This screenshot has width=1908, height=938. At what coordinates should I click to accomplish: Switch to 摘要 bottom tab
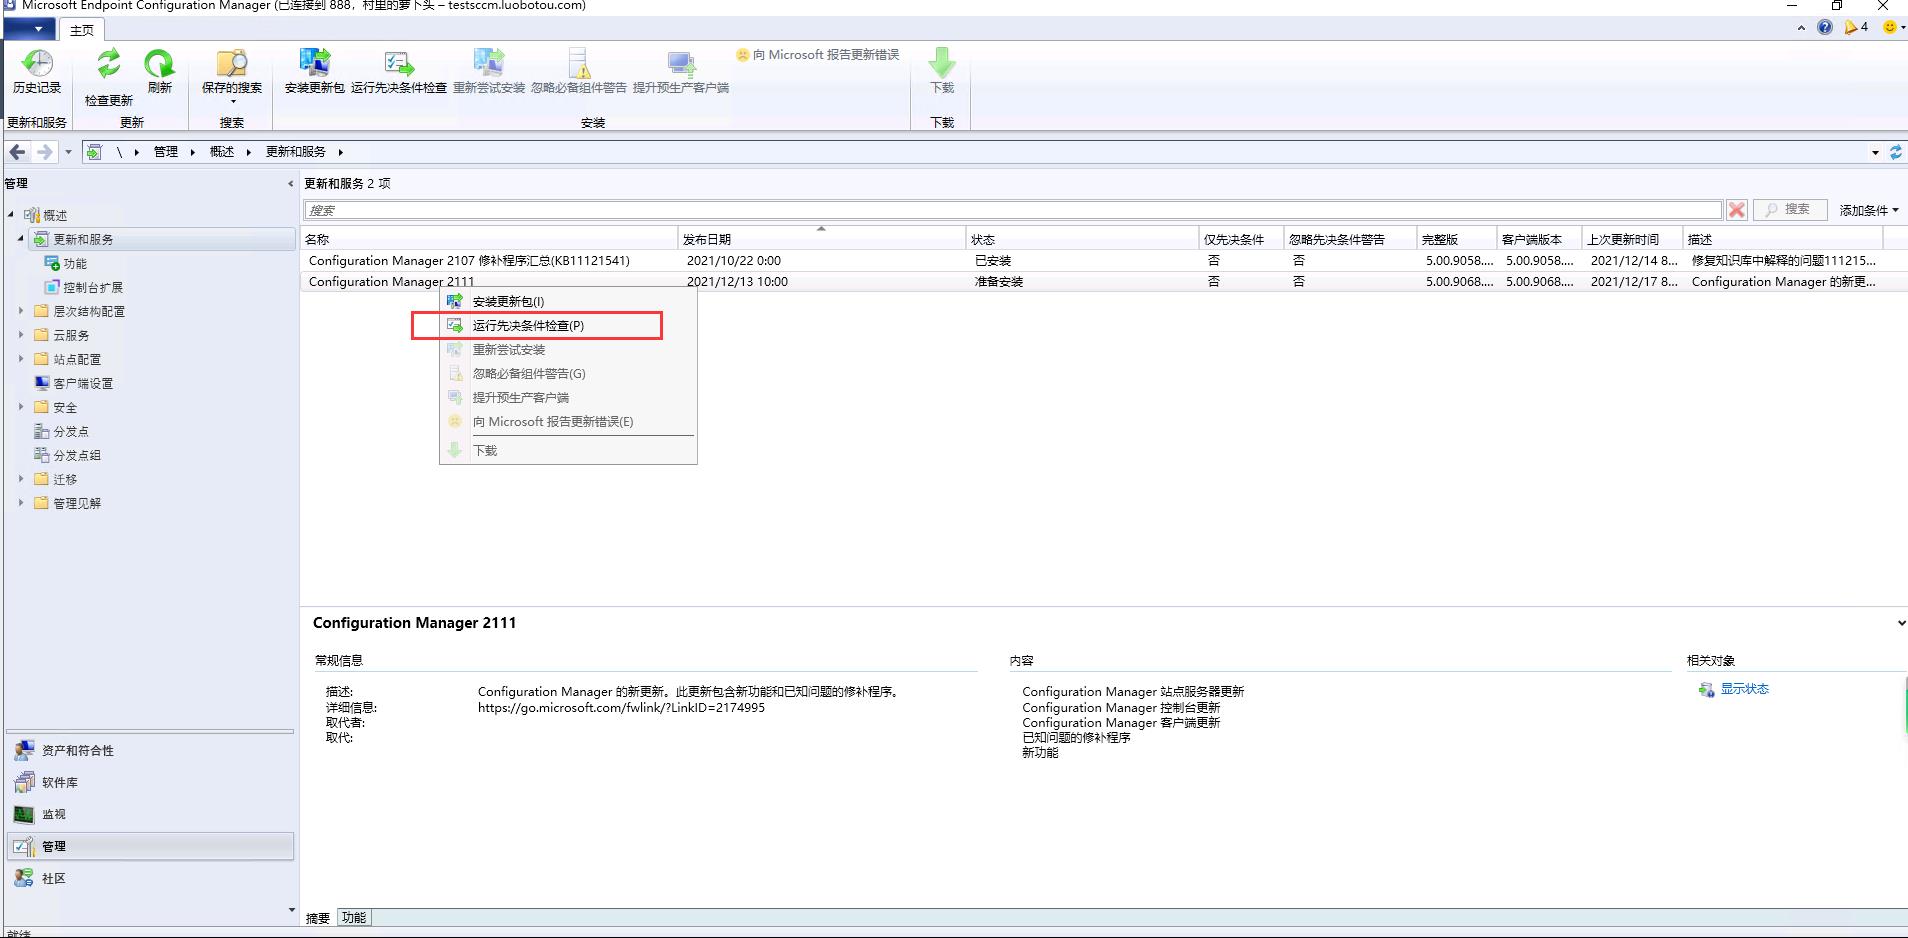(318, 918)
